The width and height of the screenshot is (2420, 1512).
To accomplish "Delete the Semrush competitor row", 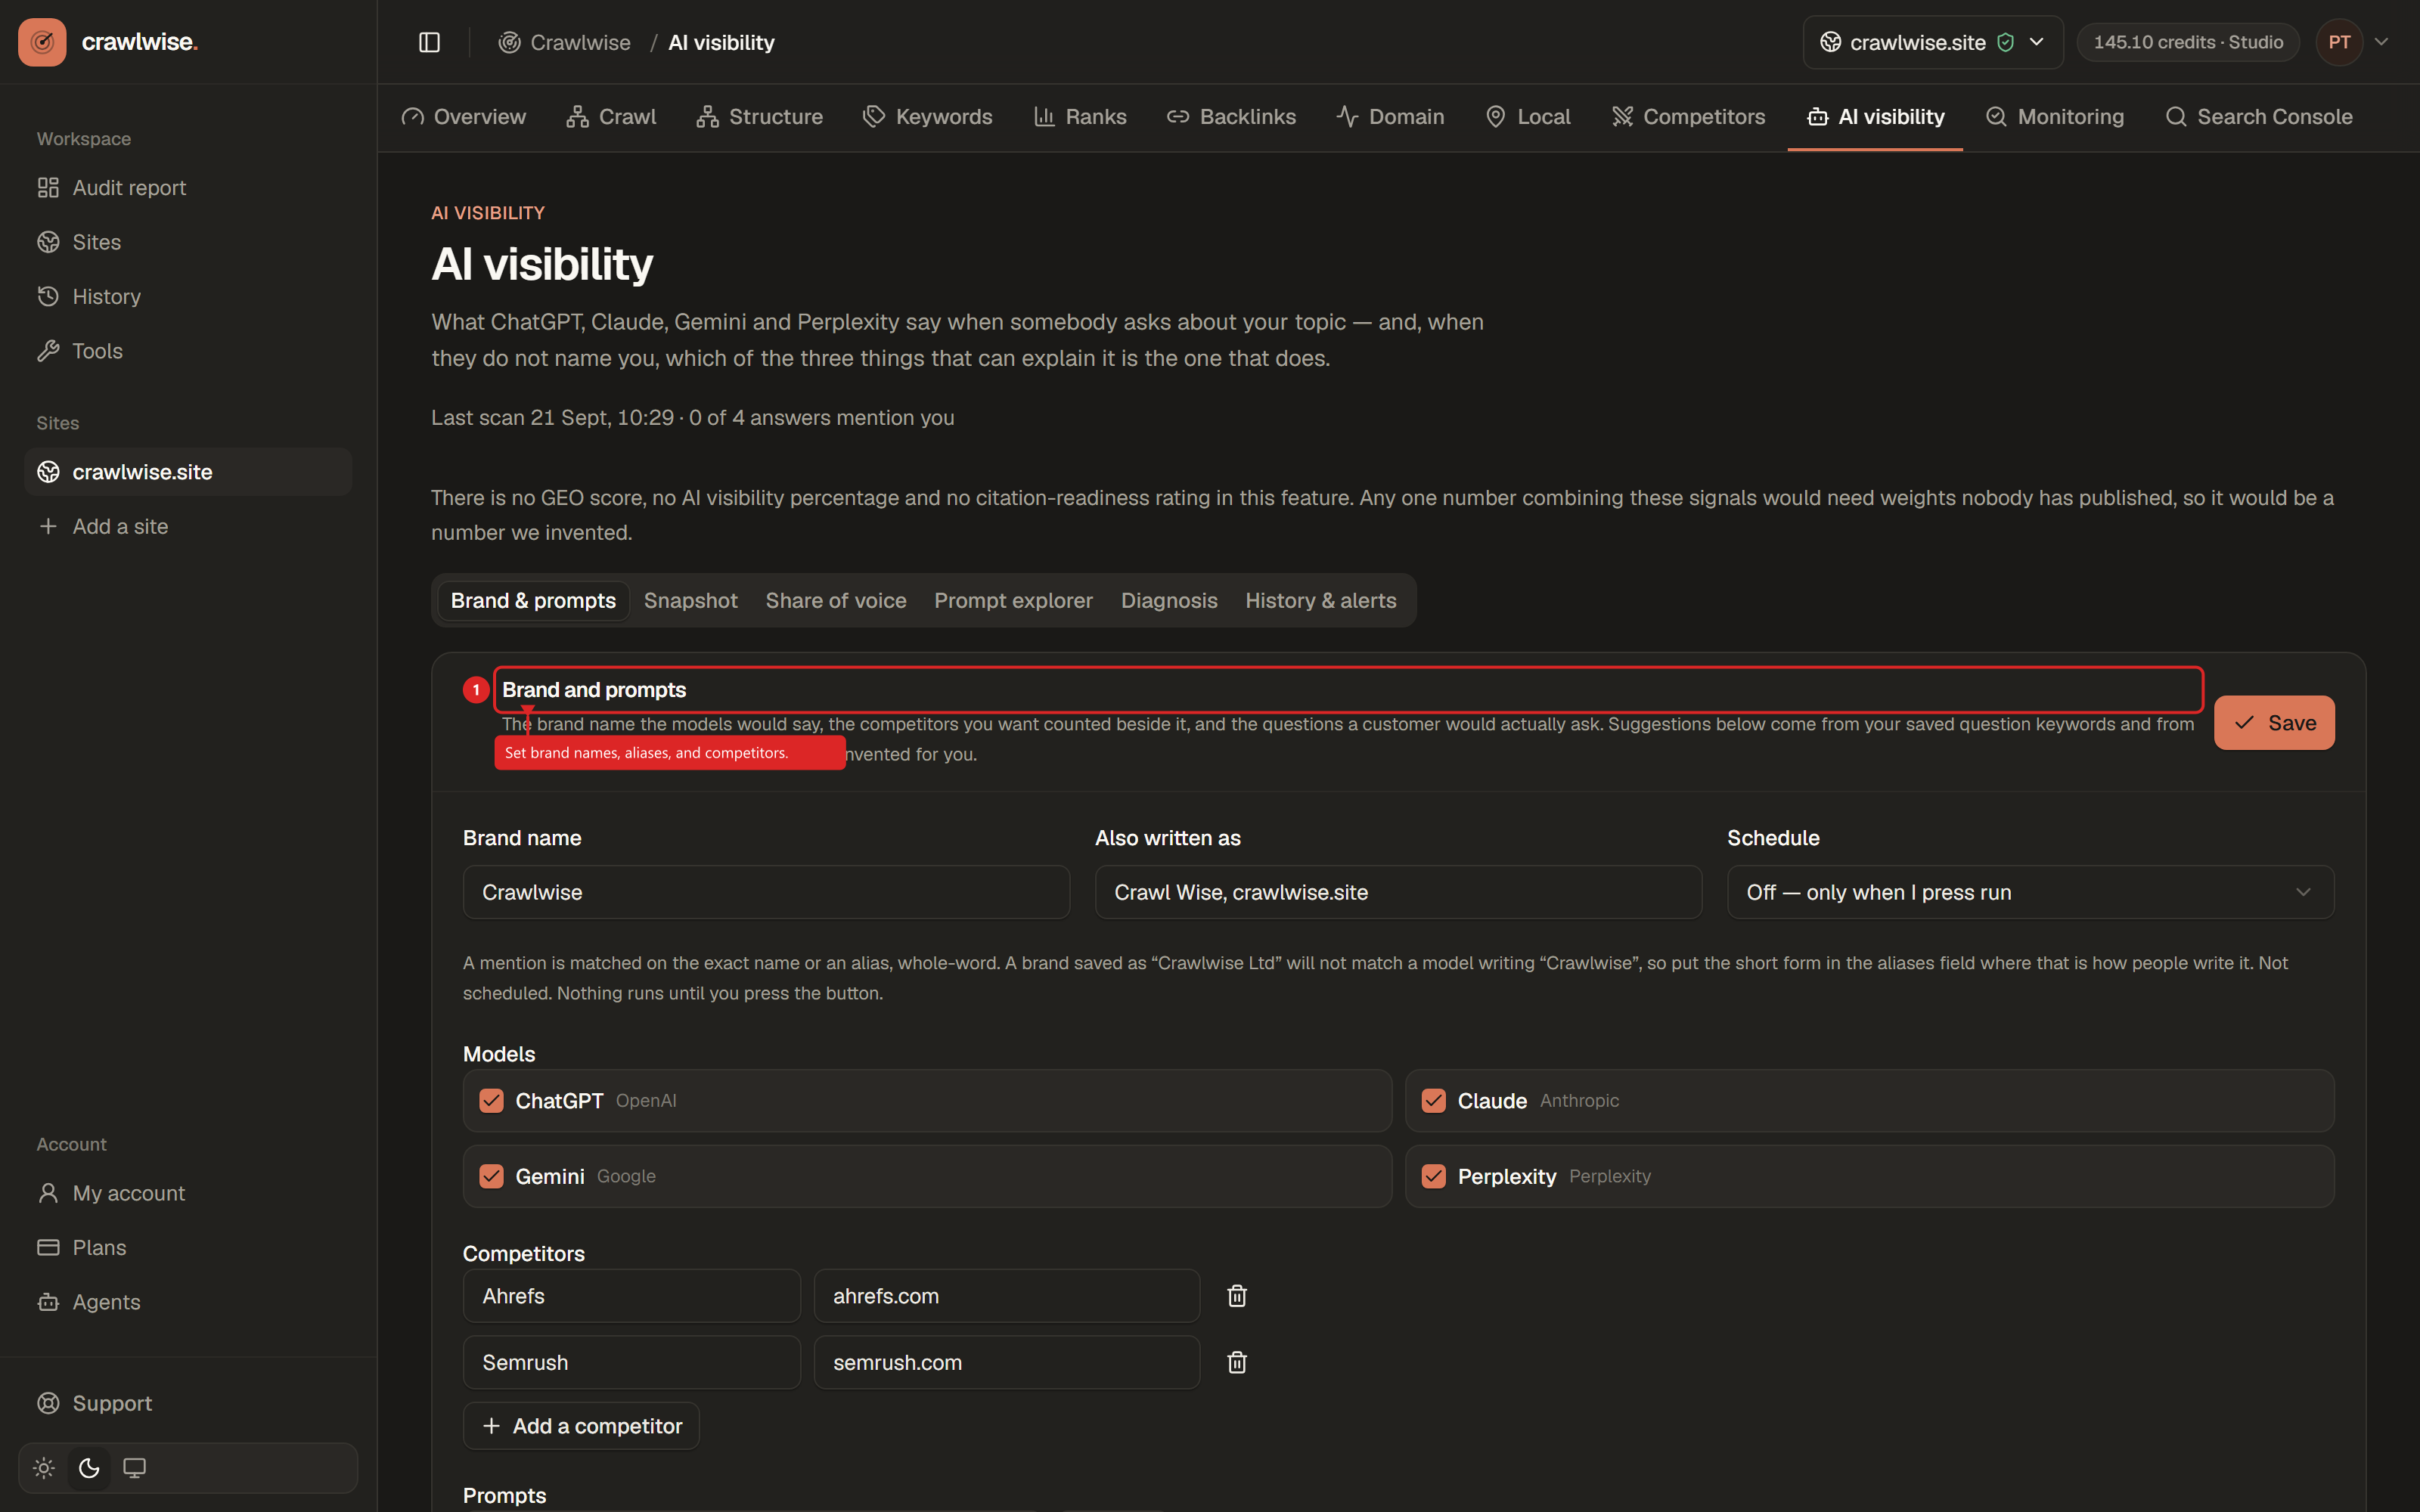I will (1237, 1362).
